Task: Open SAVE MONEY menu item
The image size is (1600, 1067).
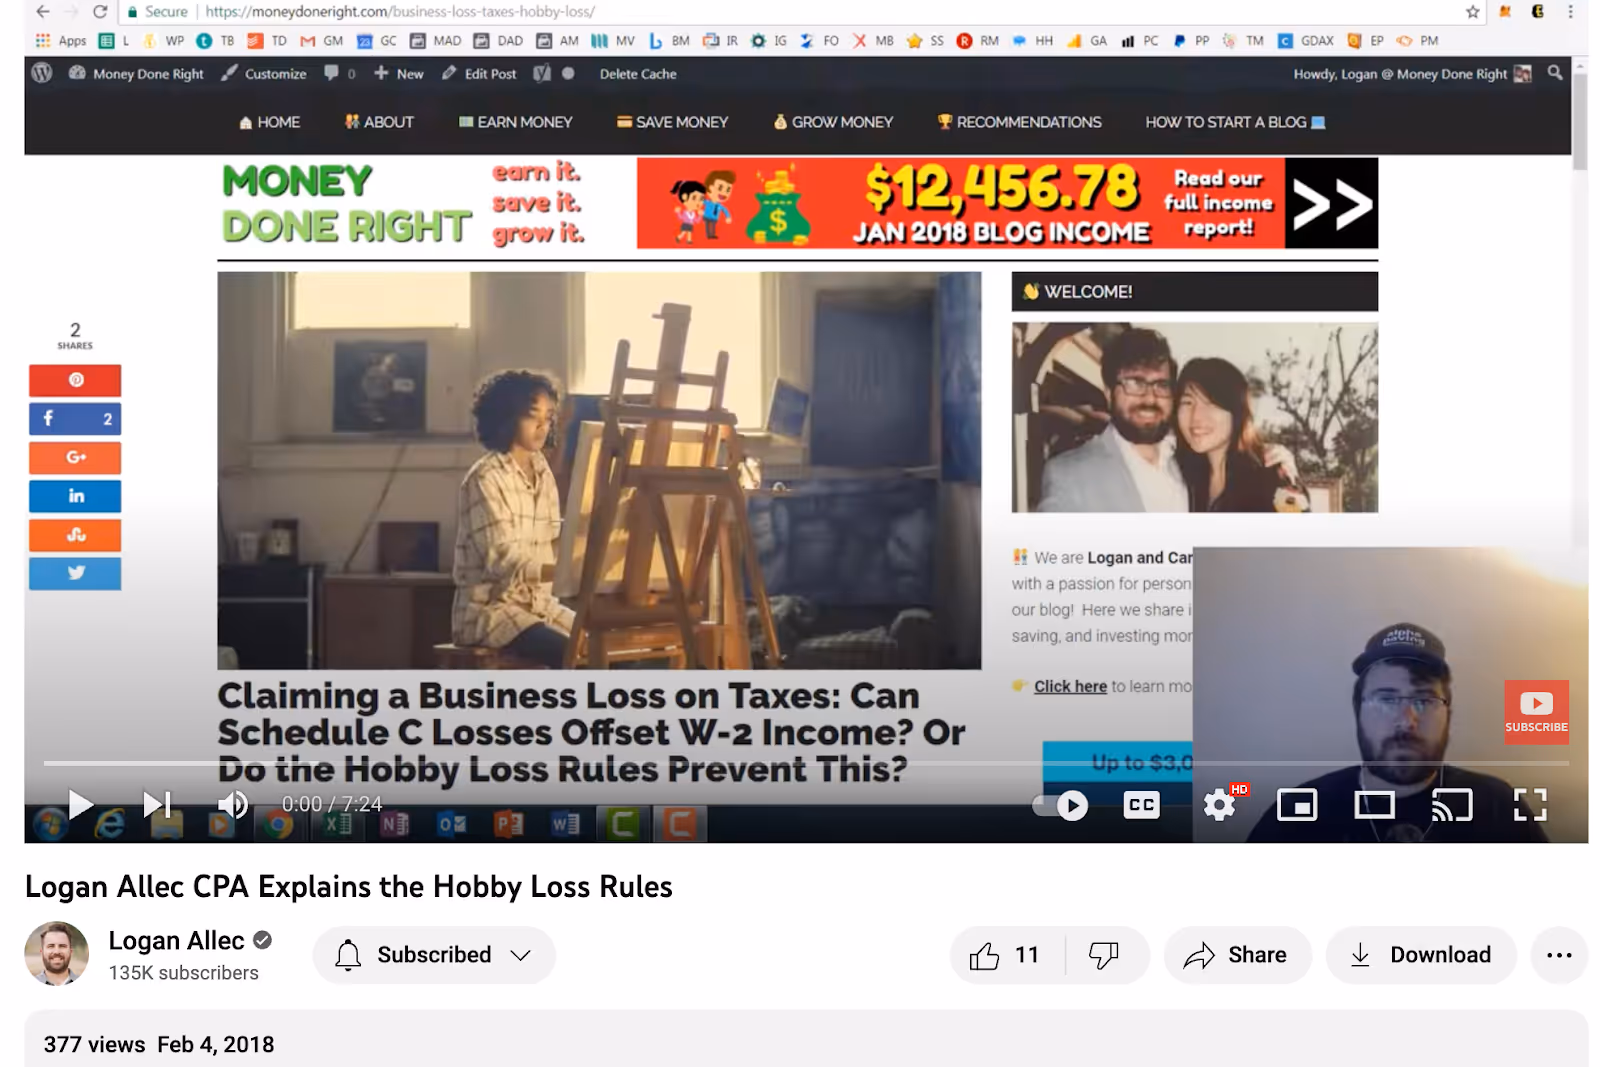Action: [x=672, y=122]
